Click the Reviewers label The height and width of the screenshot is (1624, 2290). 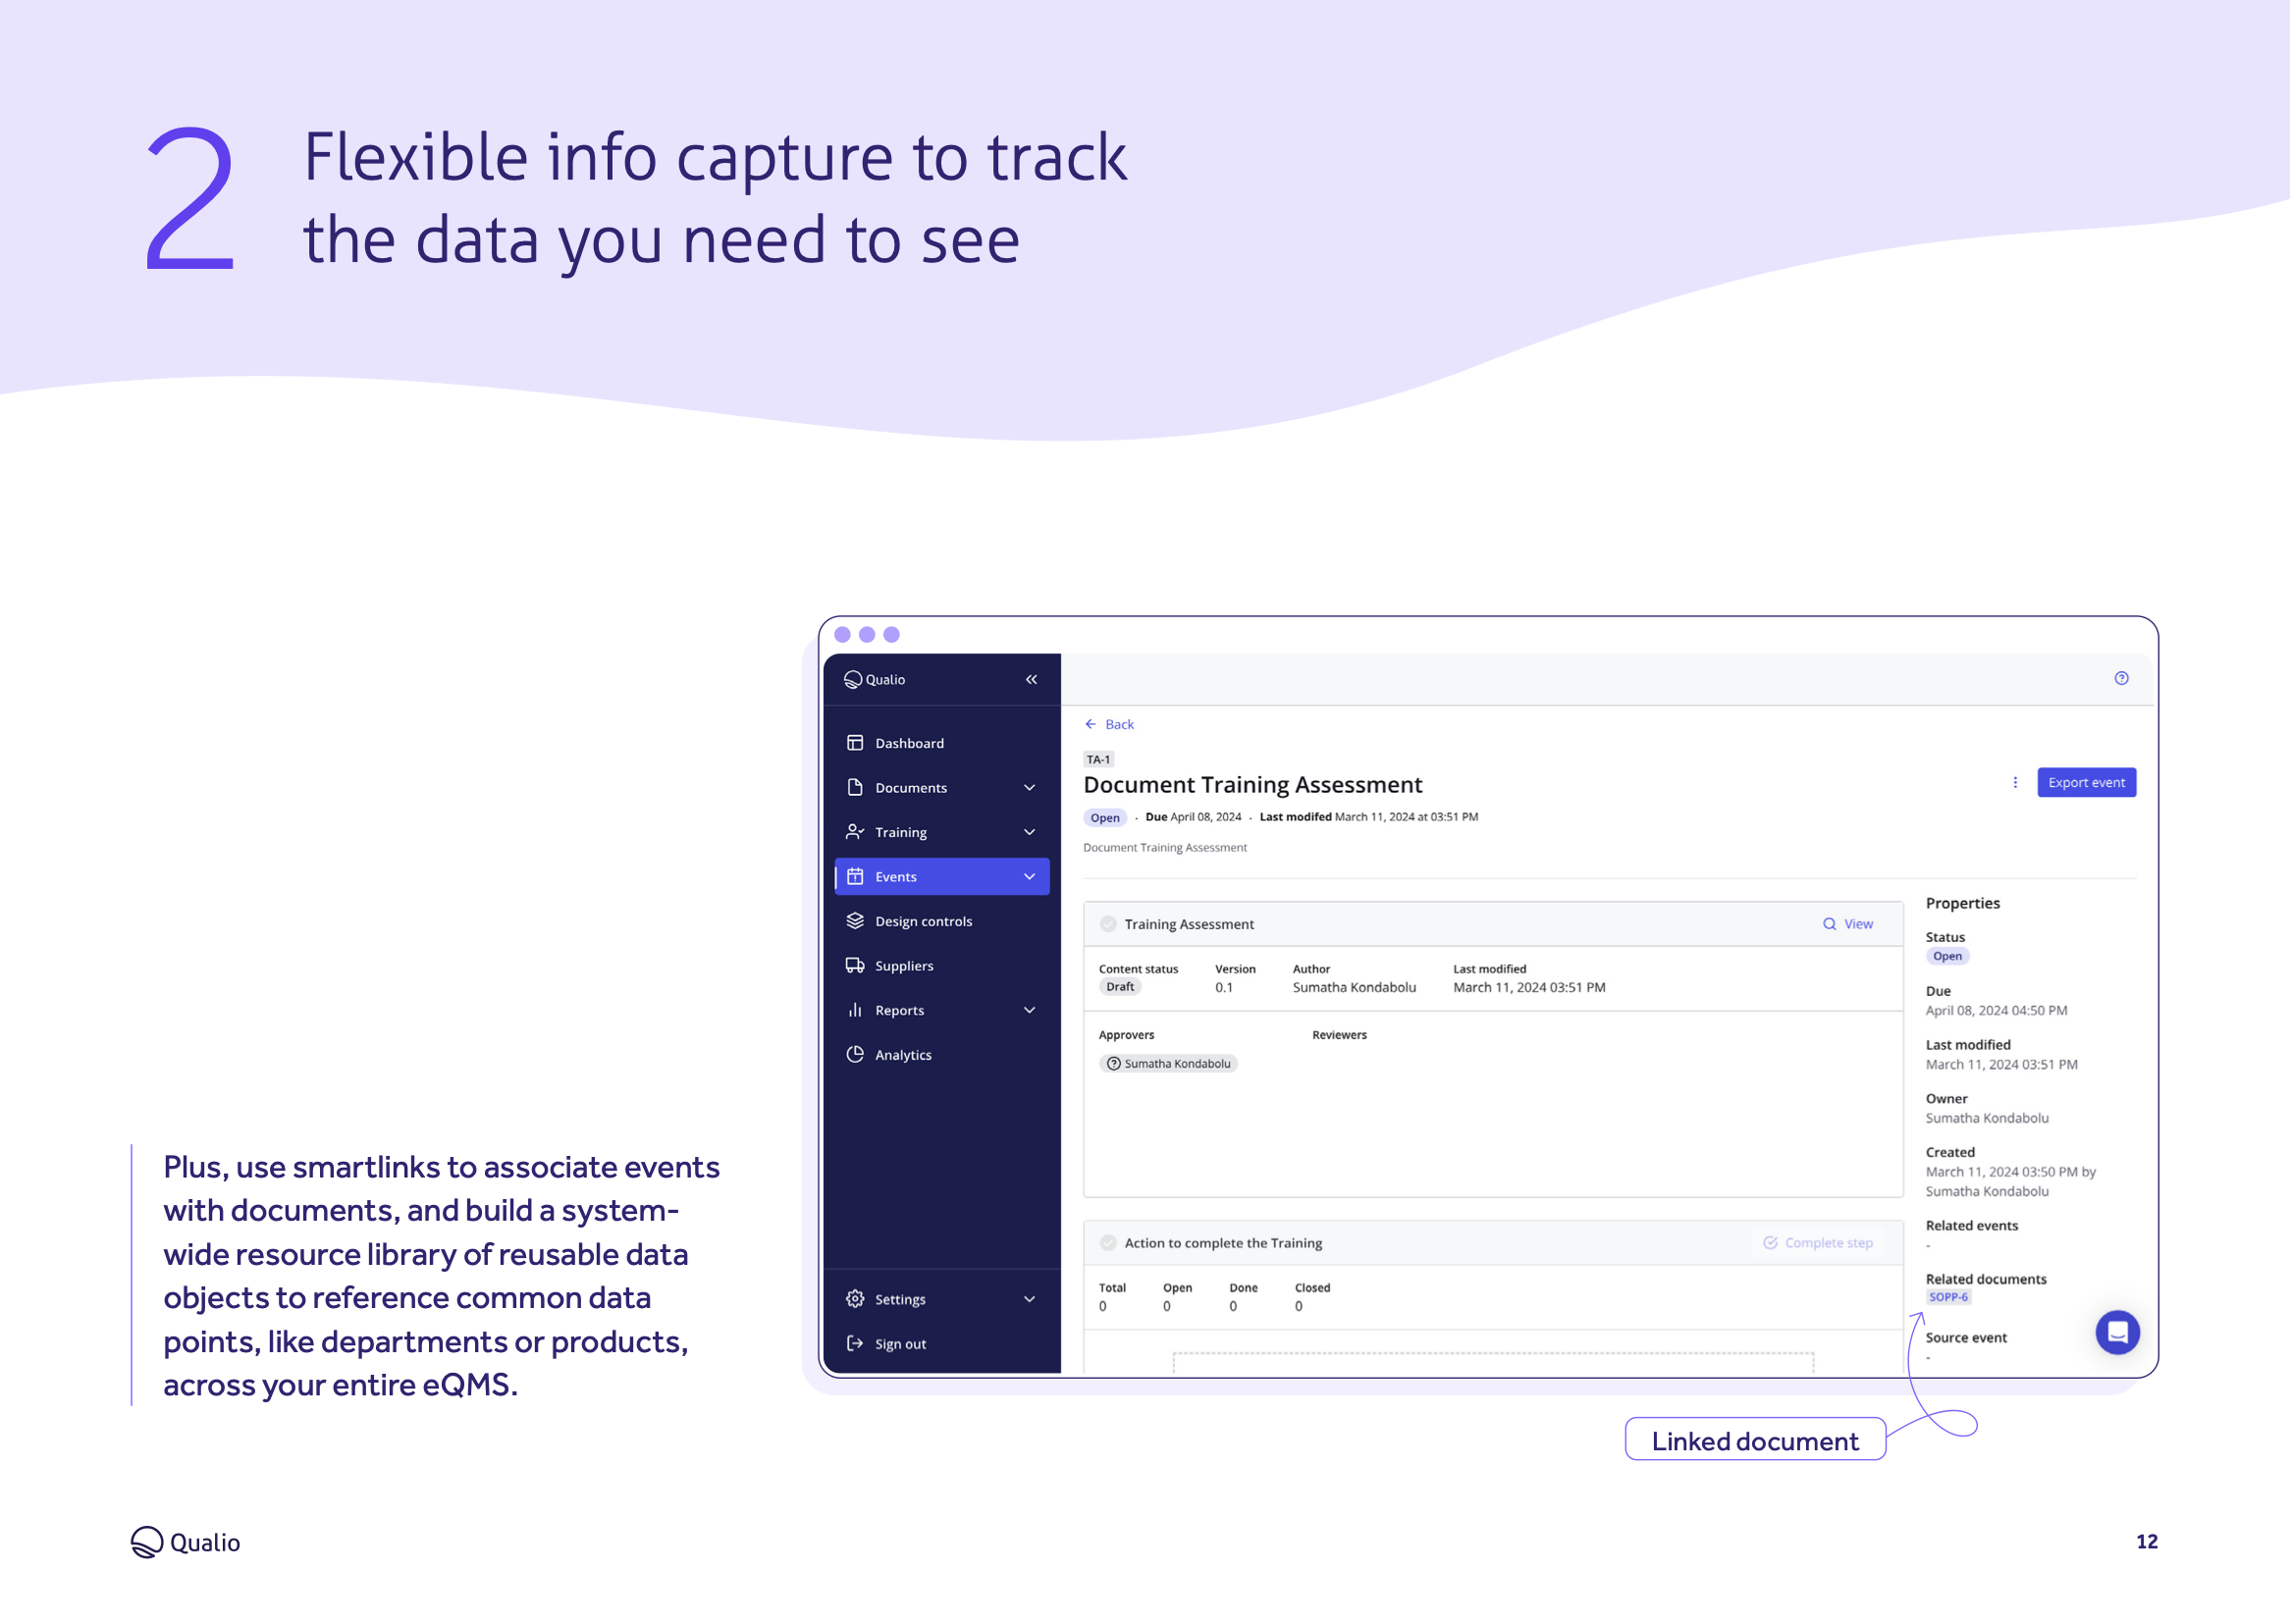(x=1339, y=1035)
